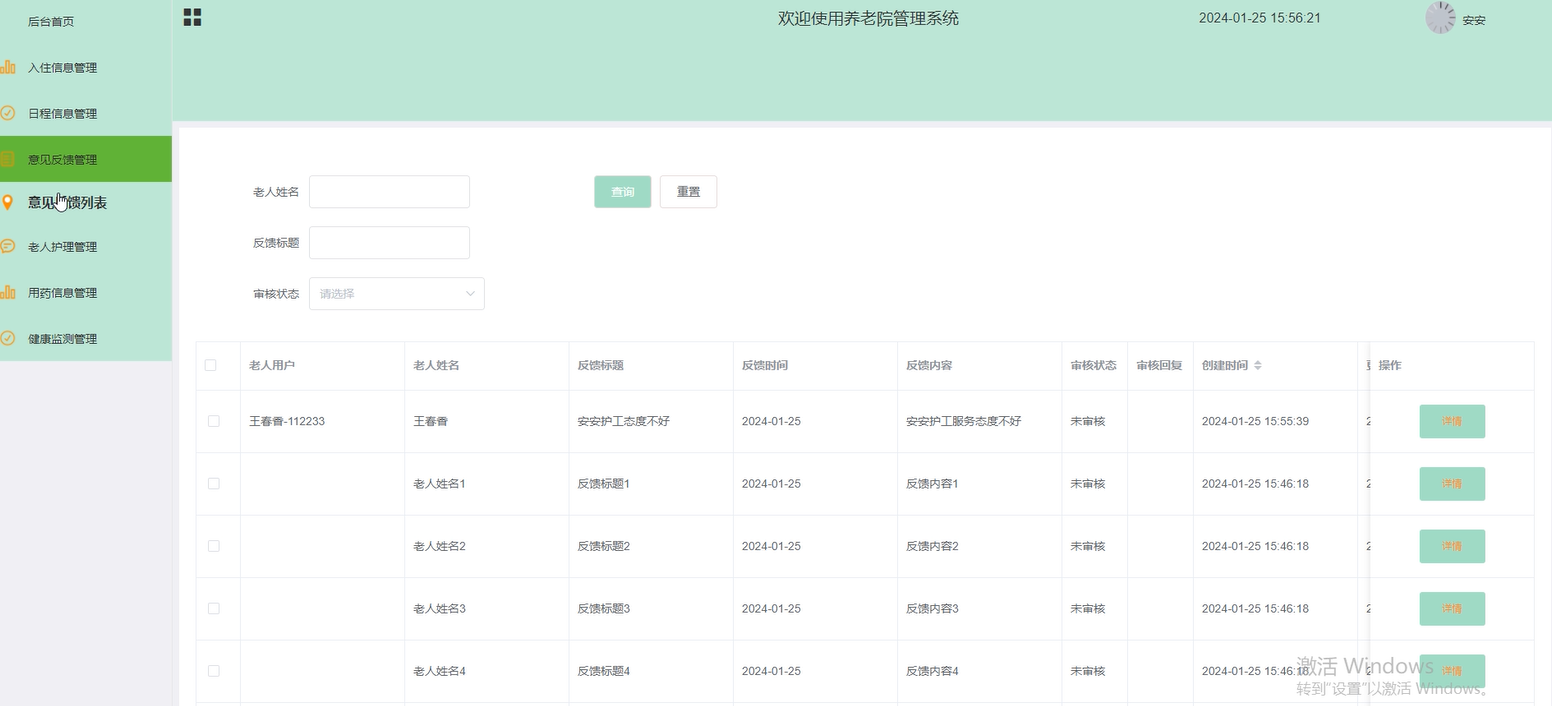Open the 审核状态 dropdown selector
1552x706 pixels.
click(397, 293)
